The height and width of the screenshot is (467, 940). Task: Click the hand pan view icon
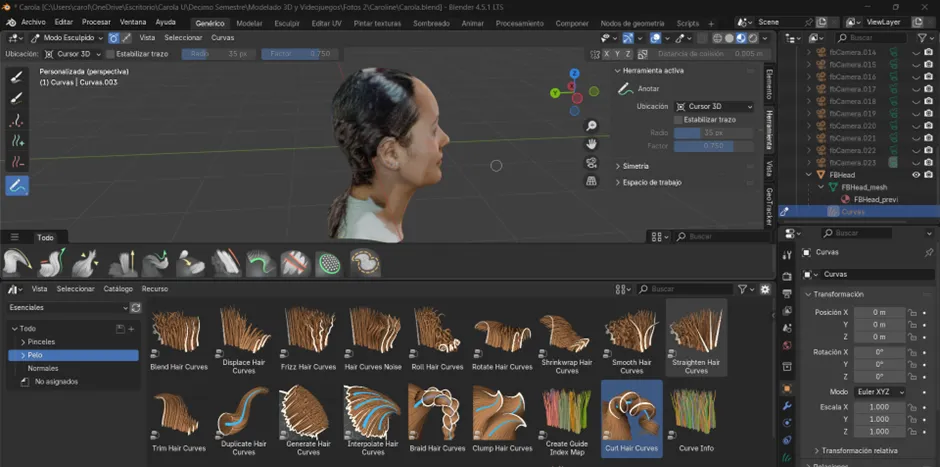(x=592, y=144)
